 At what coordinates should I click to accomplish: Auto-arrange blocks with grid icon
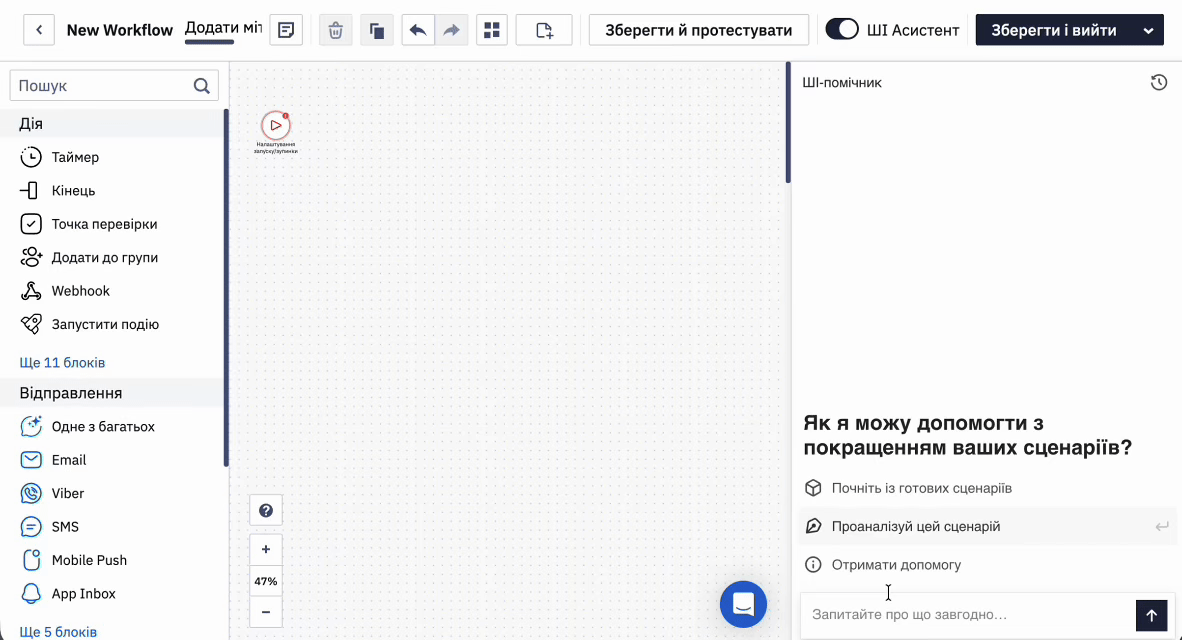(x=491, y=30)
